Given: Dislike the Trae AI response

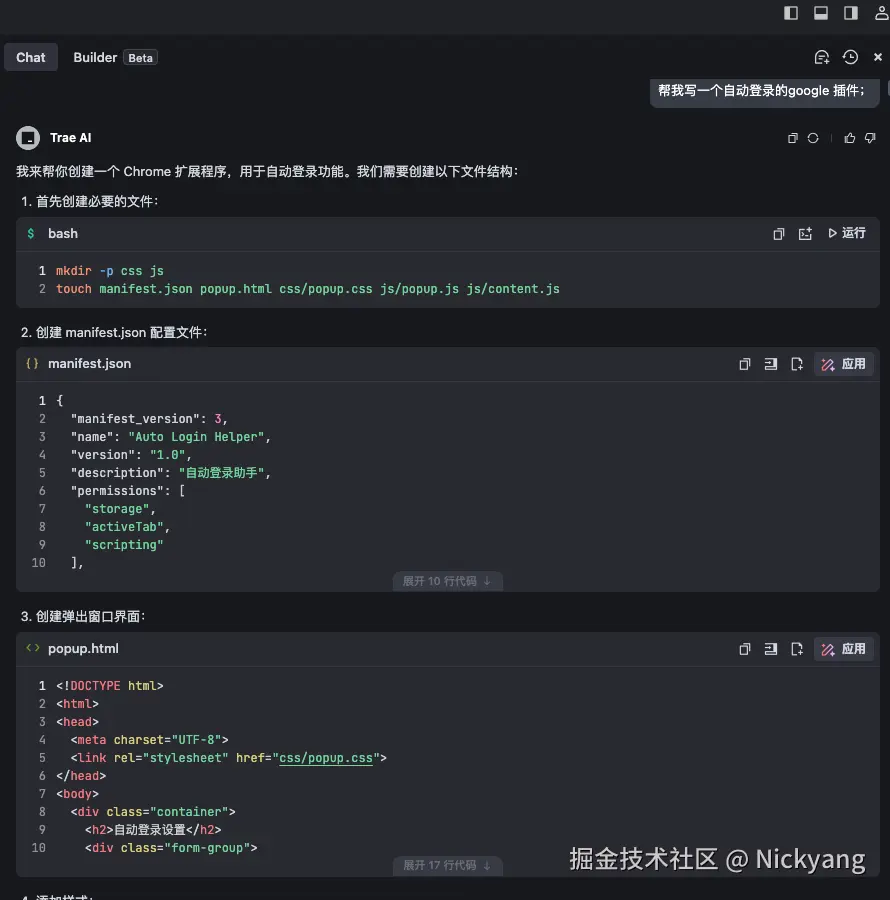Looking at the screenshot, I should [x=870, y=138].
